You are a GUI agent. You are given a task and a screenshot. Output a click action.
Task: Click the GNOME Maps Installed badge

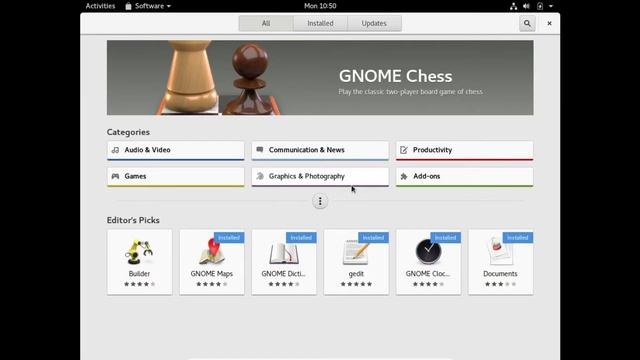point(229,238)
